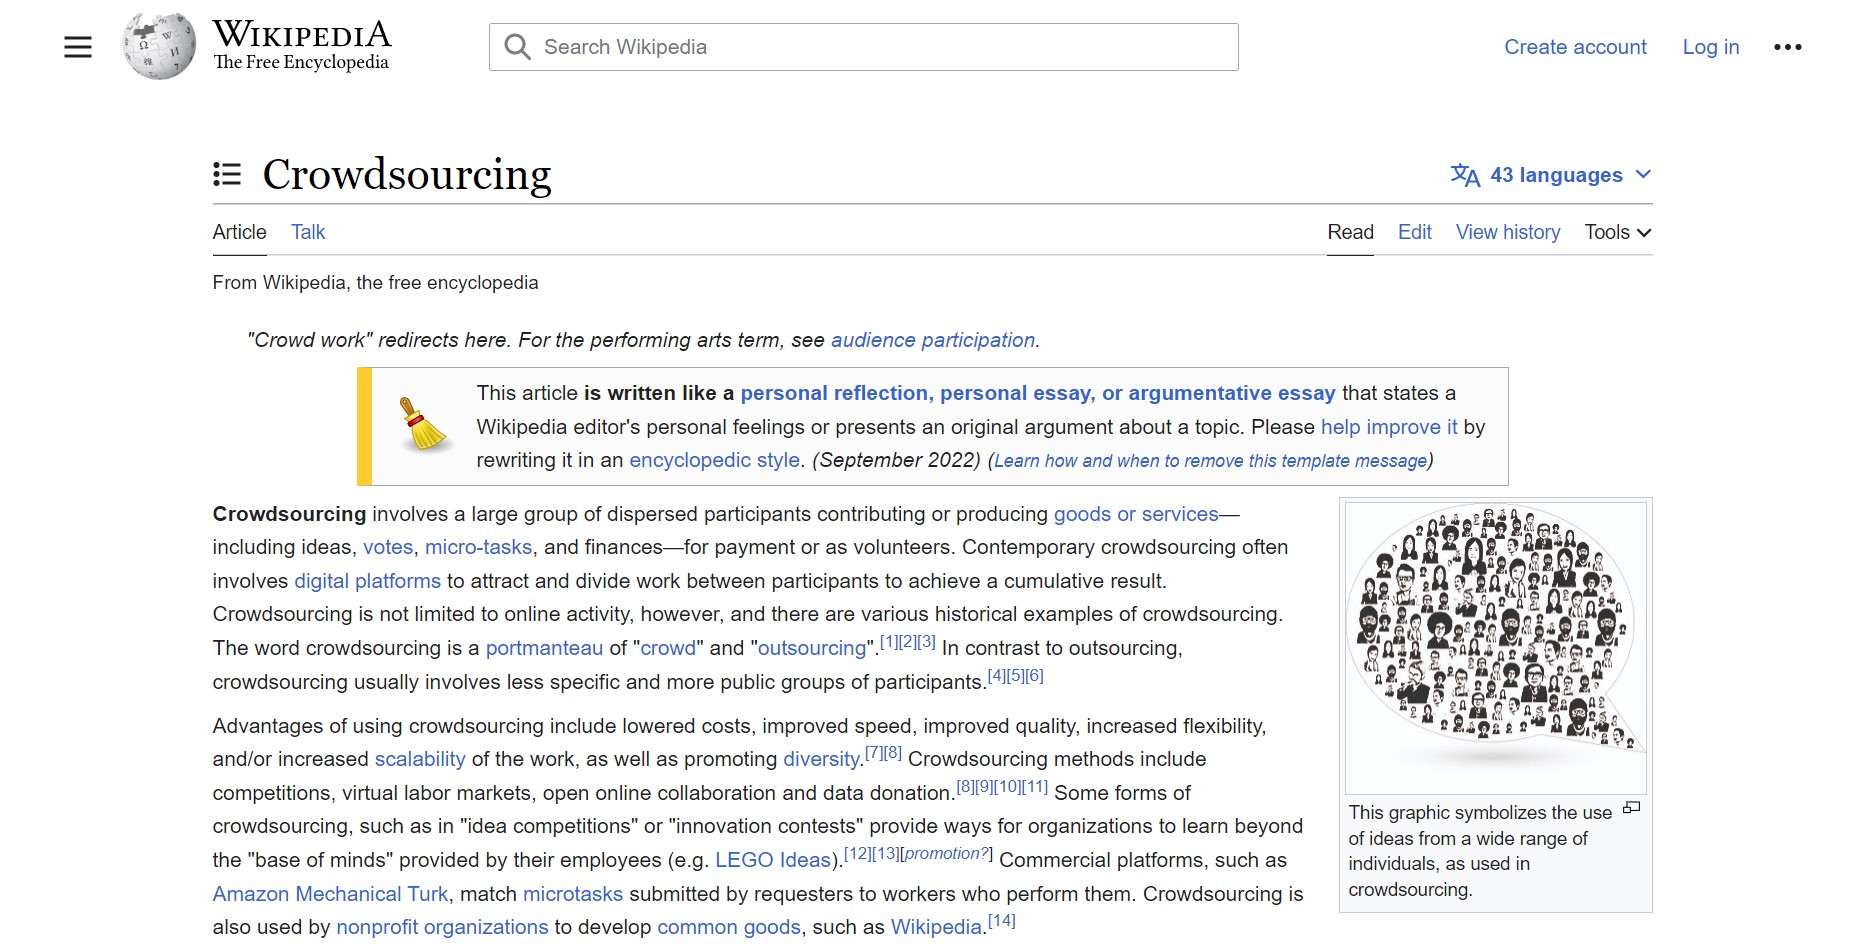Click the broom cleanup icon

click(424, 425)
